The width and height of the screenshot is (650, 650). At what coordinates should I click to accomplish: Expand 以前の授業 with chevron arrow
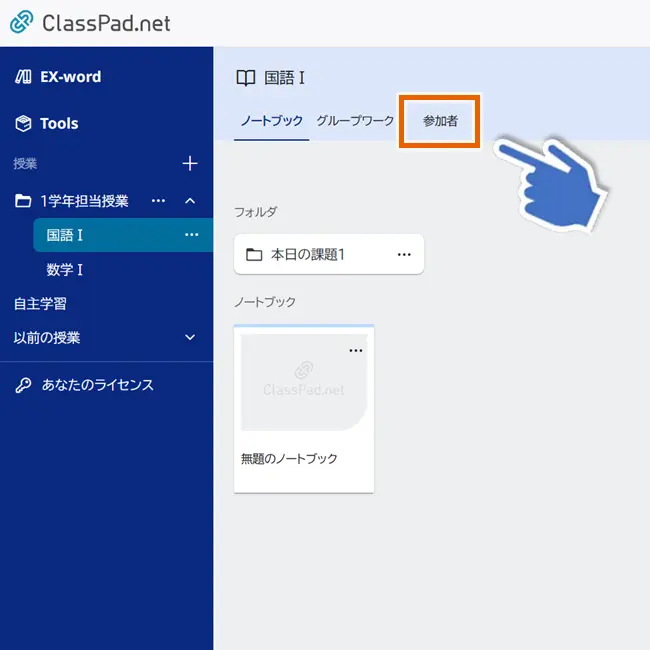(x=190, y=337)
